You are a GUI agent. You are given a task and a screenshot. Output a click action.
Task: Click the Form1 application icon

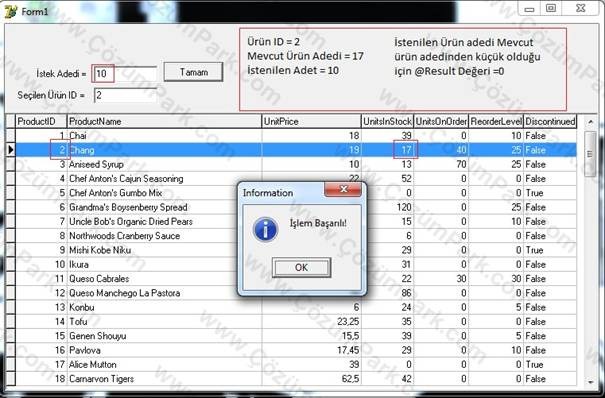point(11,11)
